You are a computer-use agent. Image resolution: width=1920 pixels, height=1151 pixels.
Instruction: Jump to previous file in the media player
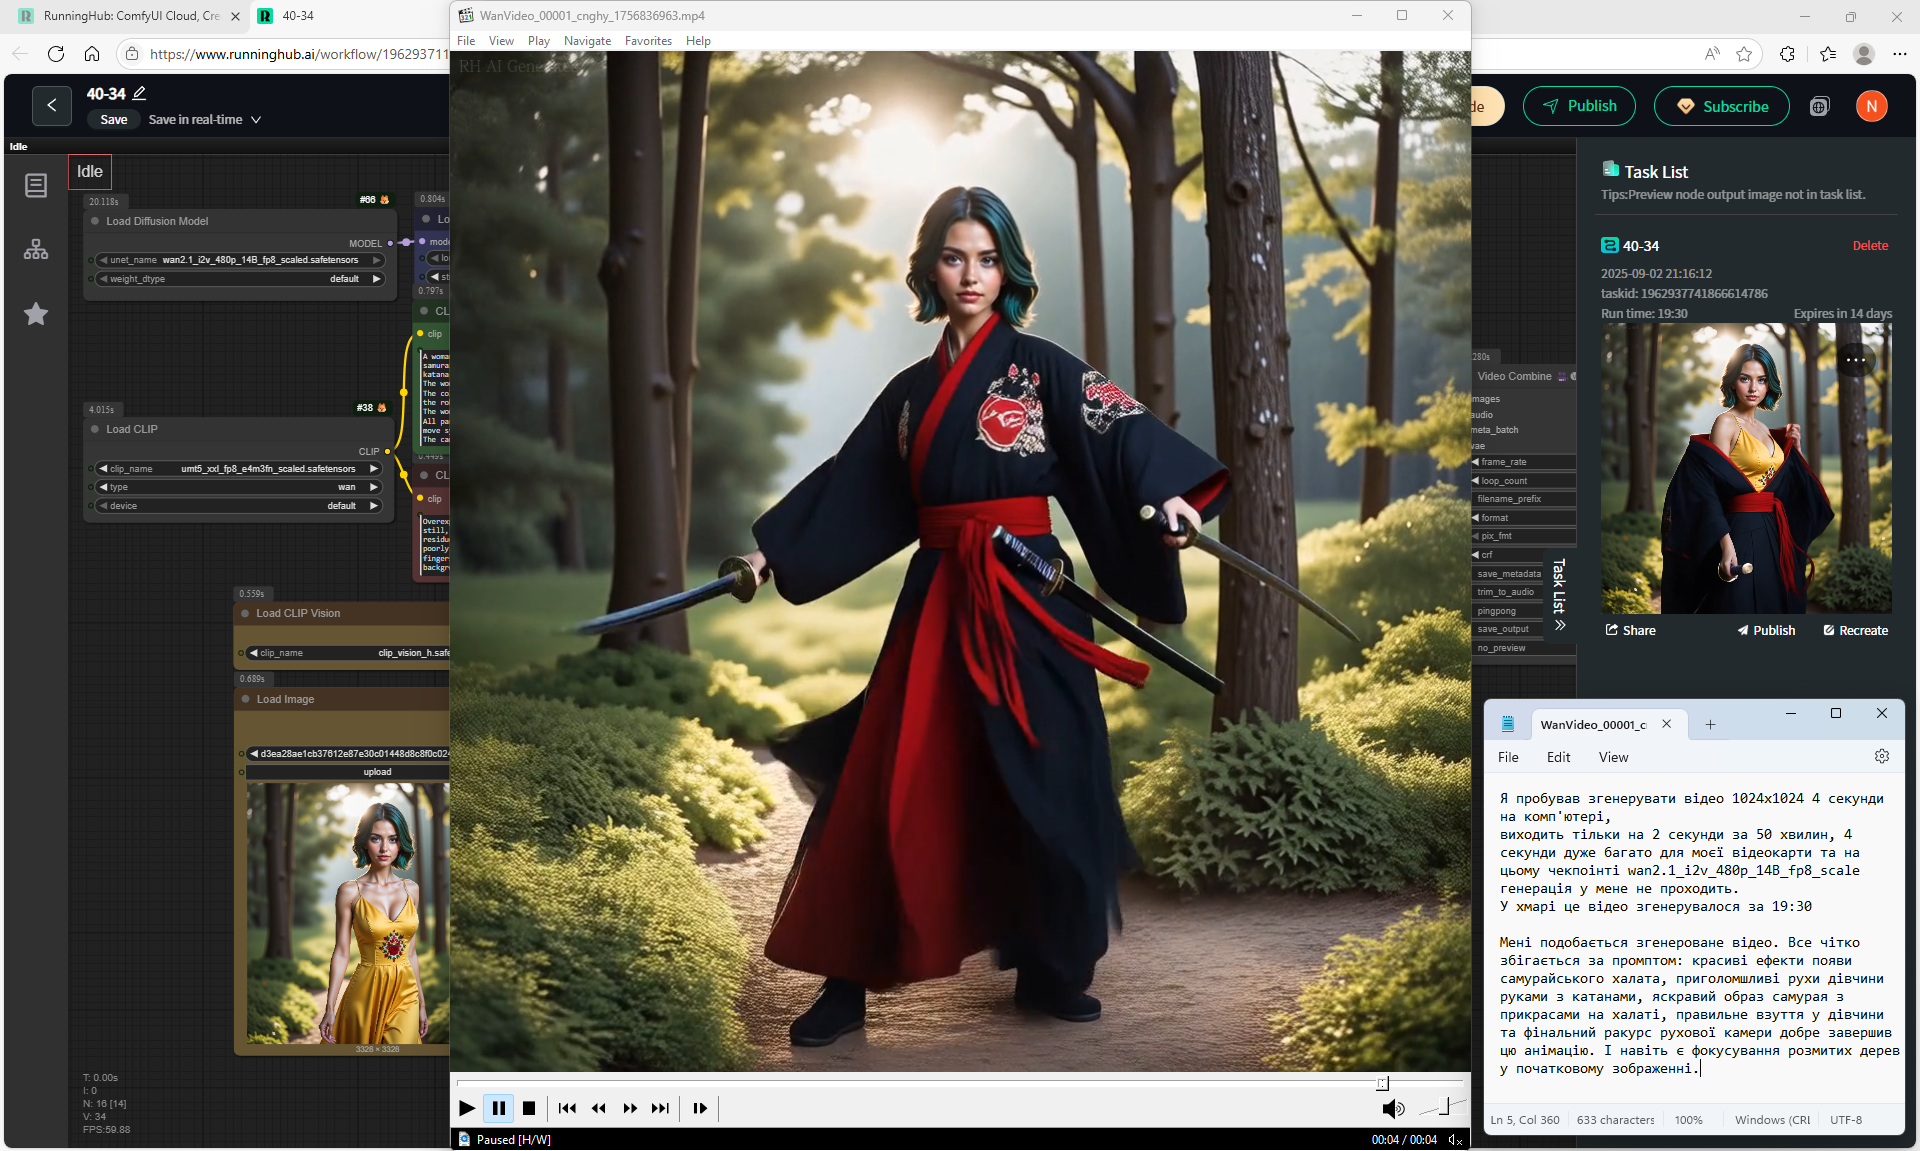coord(567,1108)
